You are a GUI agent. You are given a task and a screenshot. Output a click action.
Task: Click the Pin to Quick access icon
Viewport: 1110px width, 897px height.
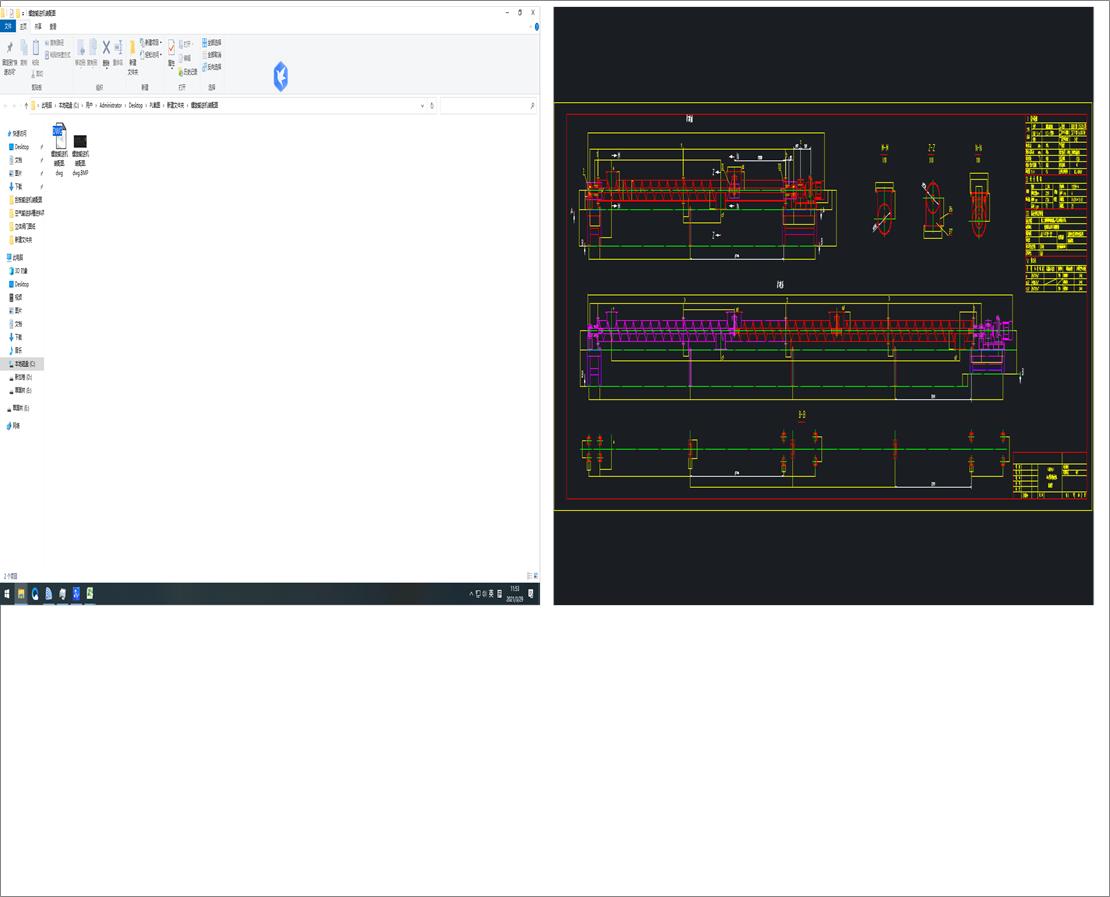pyautogui.click(x=10, y=49)
